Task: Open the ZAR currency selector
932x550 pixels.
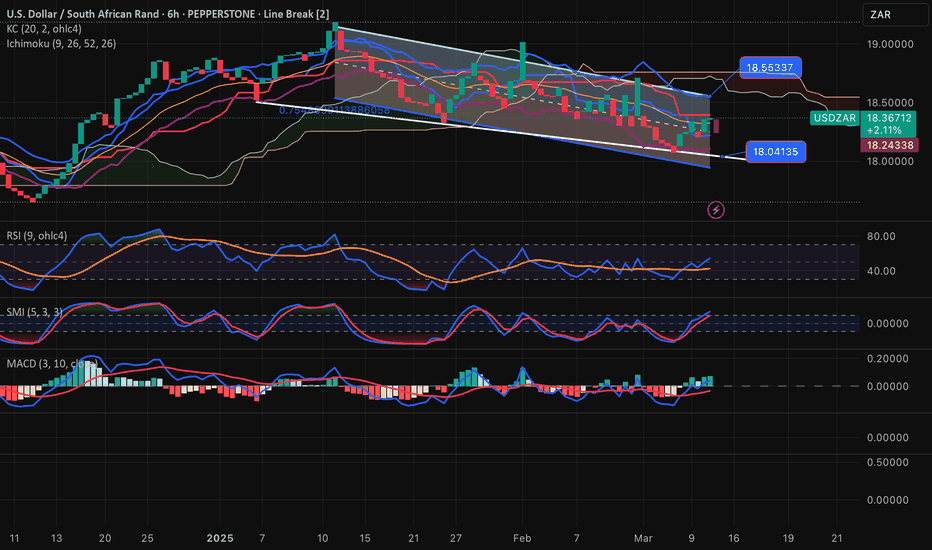Action: pyautogui.click(x=895, y=14)
